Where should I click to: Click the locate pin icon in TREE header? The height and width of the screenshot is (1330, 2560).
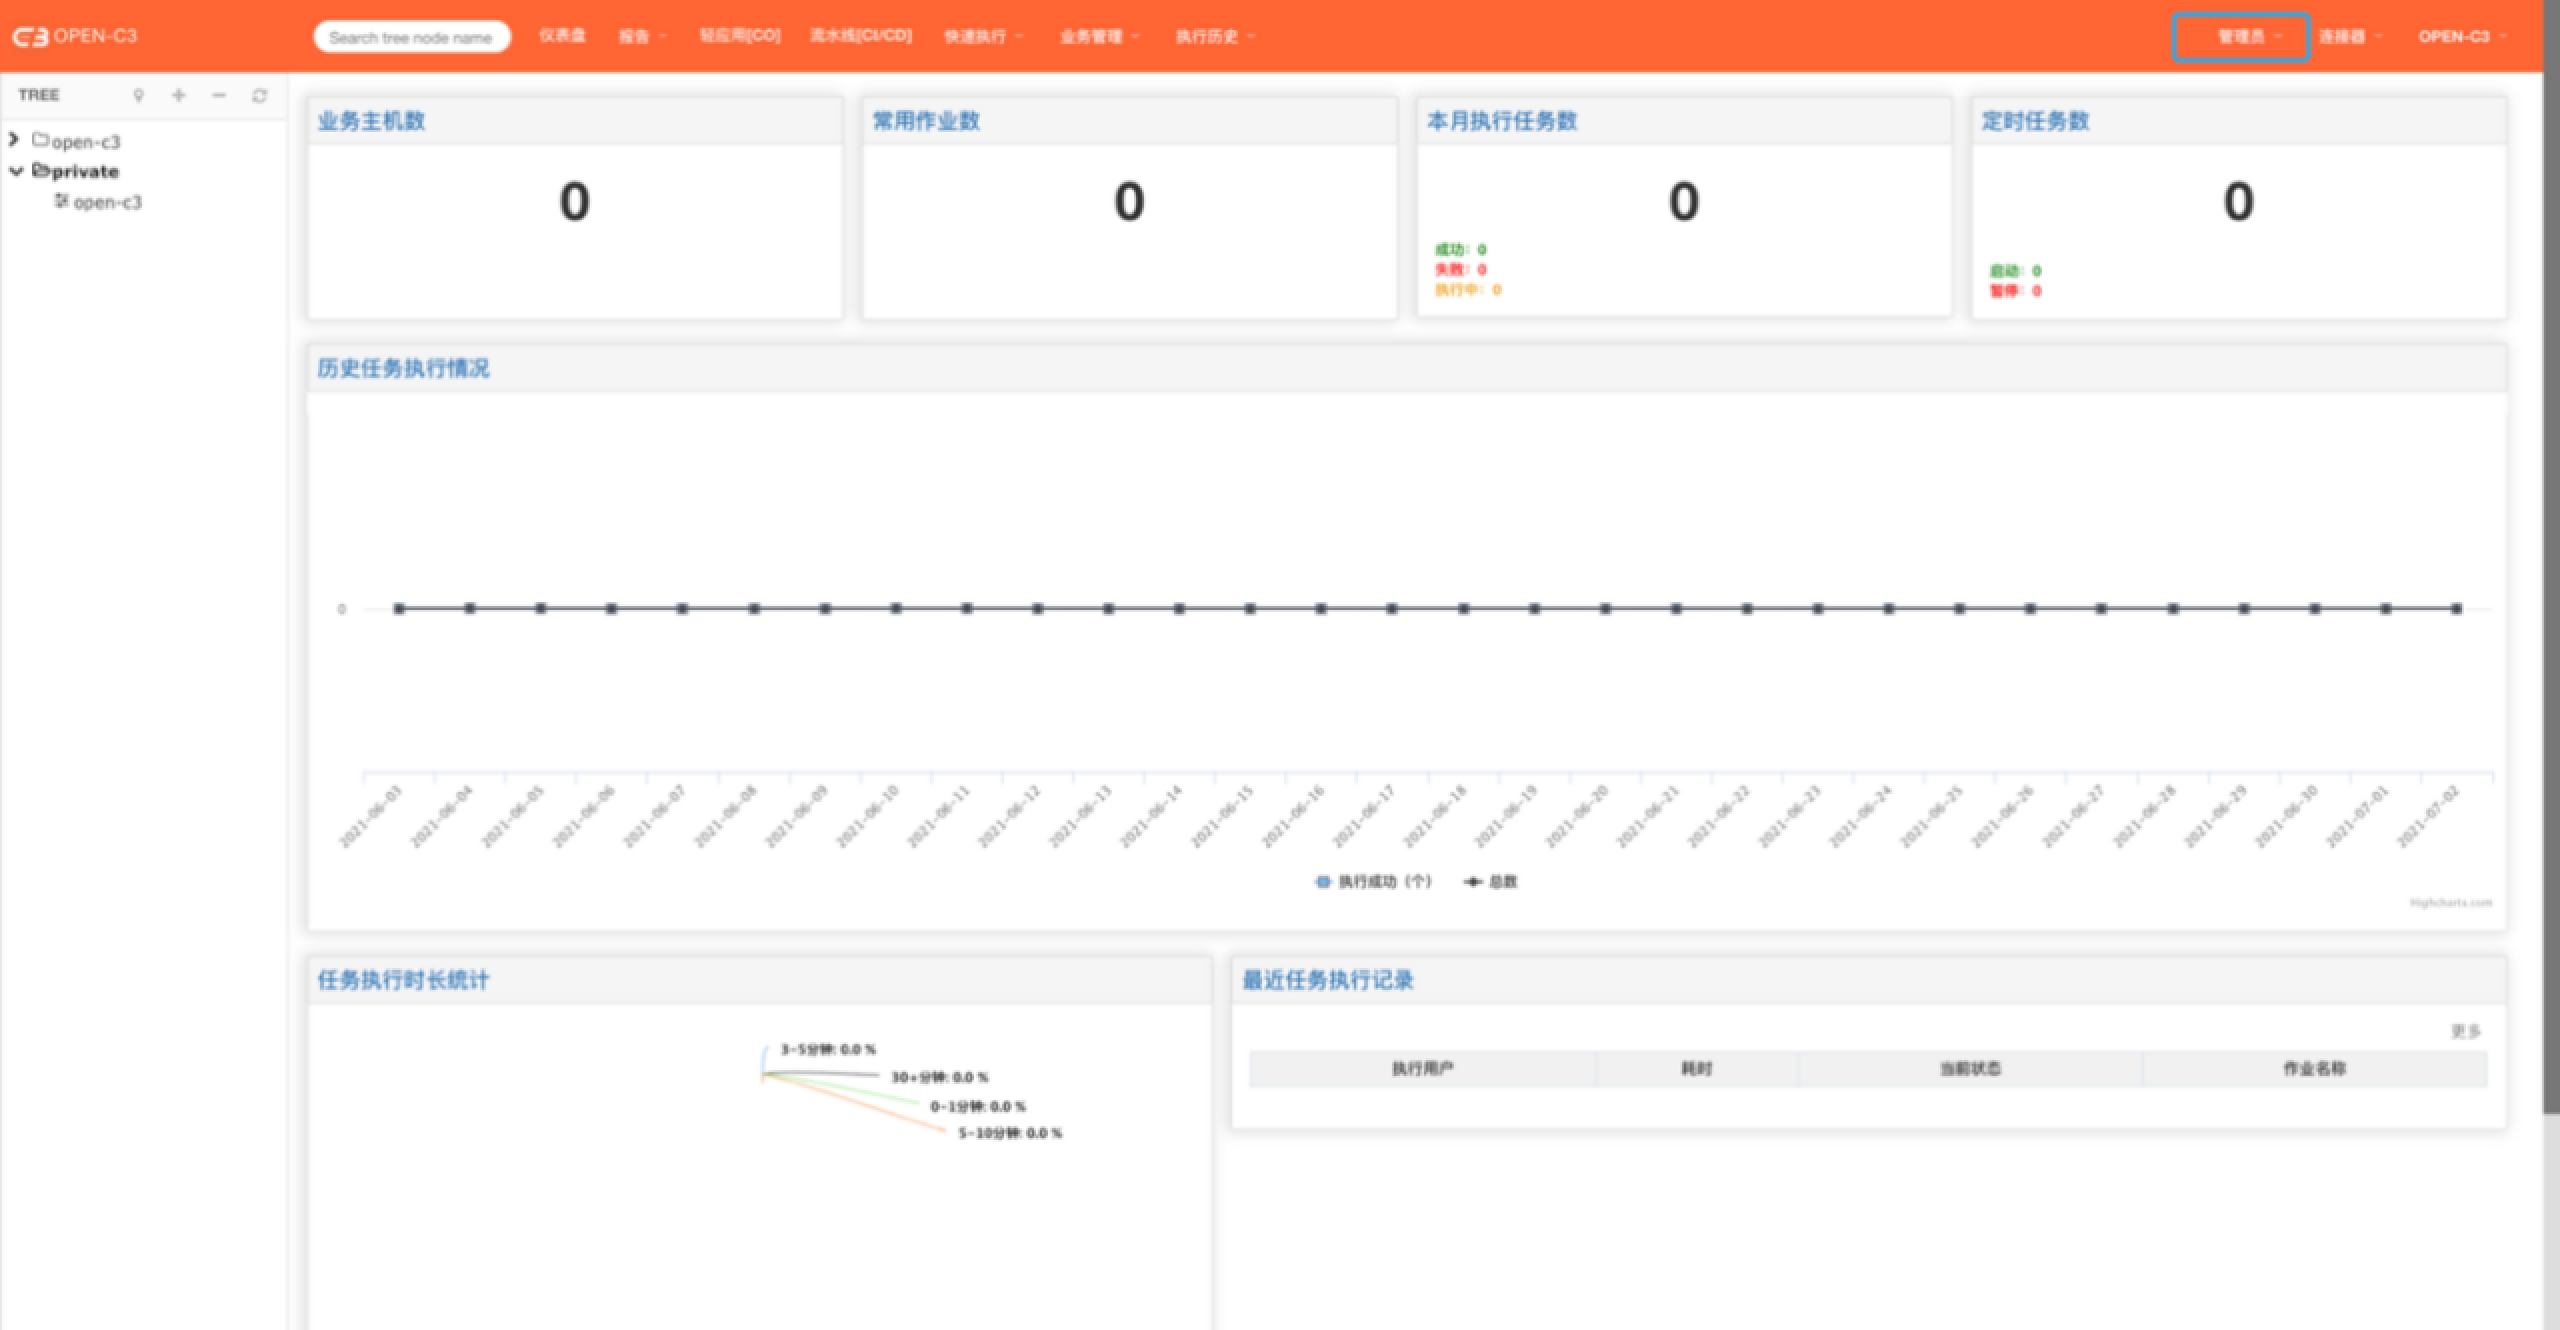point(139,95)
